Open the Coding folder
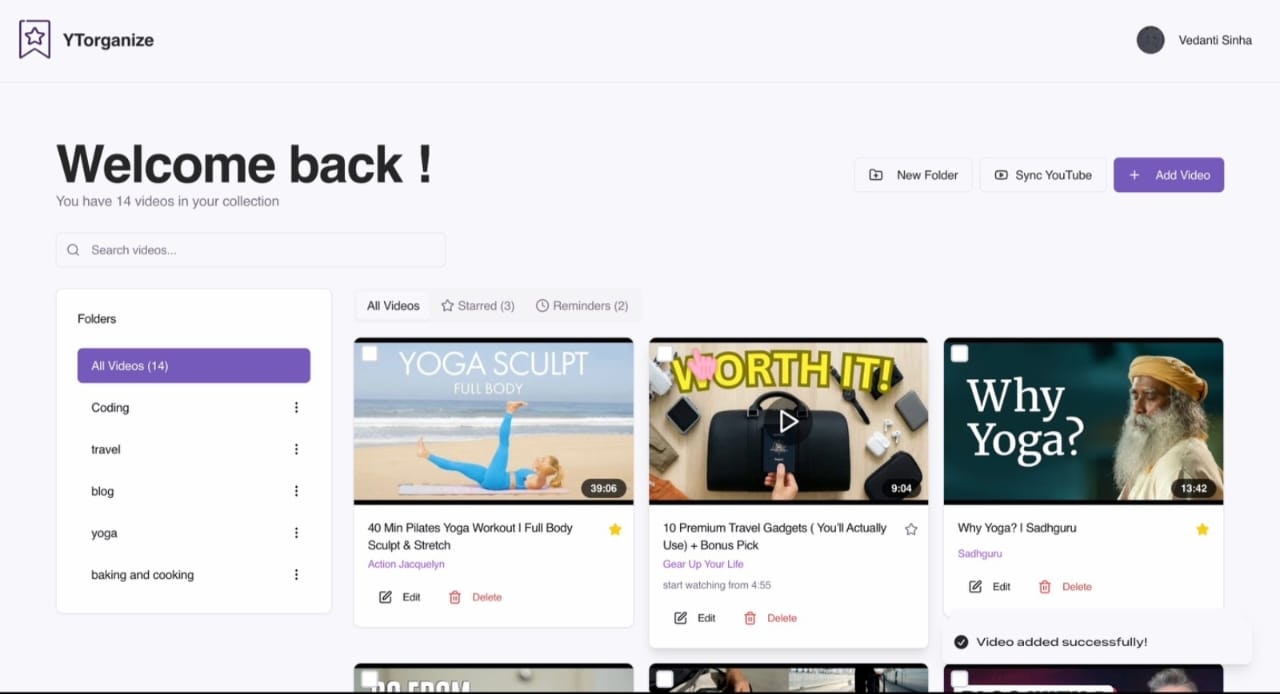Screen dimensions: 1280x694 click(110, 408)
